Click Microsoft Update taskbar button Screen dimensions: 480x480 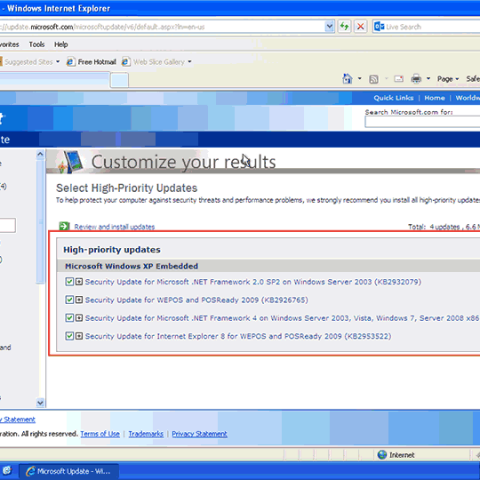click(x=68, y=471)
